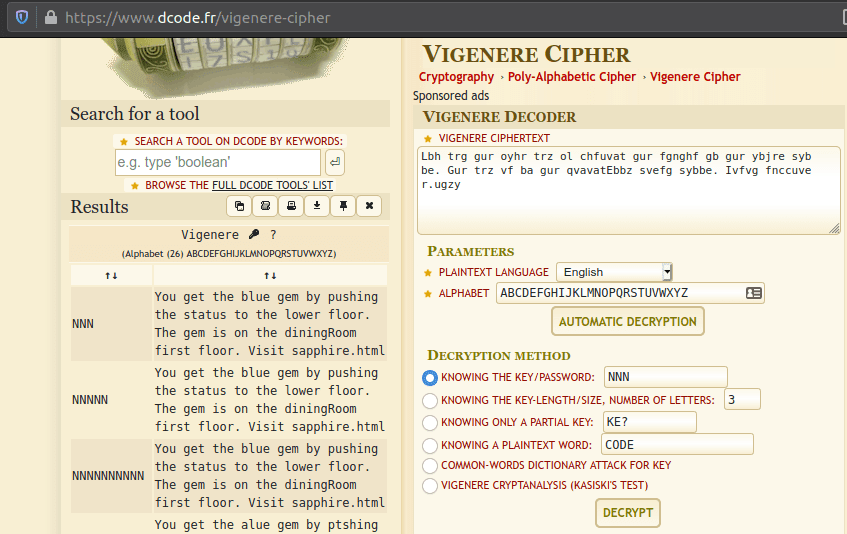
Task: Click decrypted text in the NNNNN row
Action: pyautogui.click(x=270, y=400)
